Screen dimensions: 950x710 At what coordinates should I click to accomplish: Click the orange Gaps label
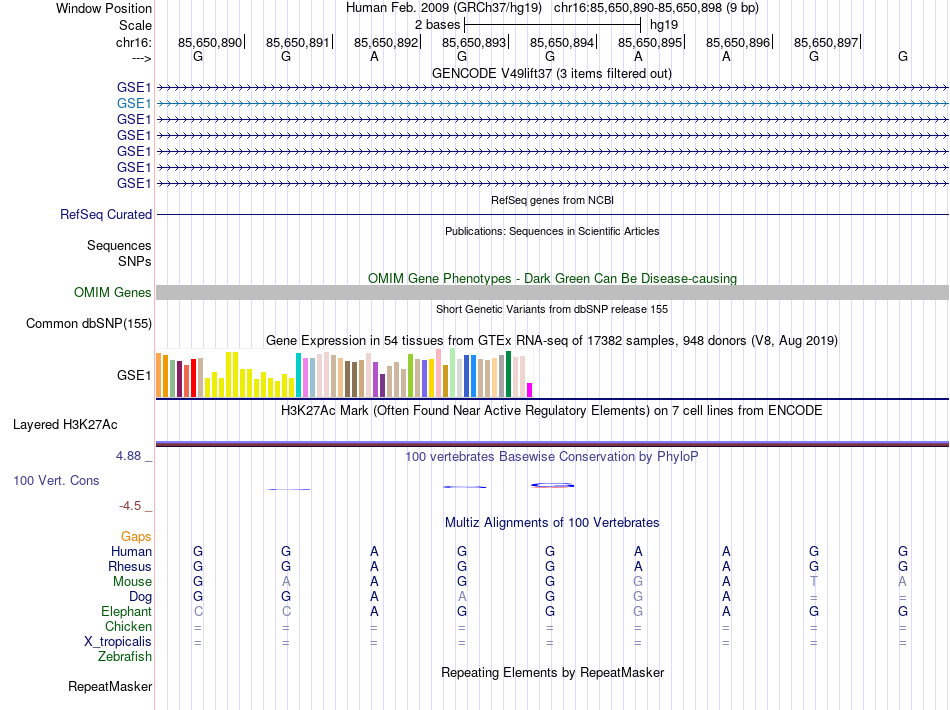click(x=136, y=536)
